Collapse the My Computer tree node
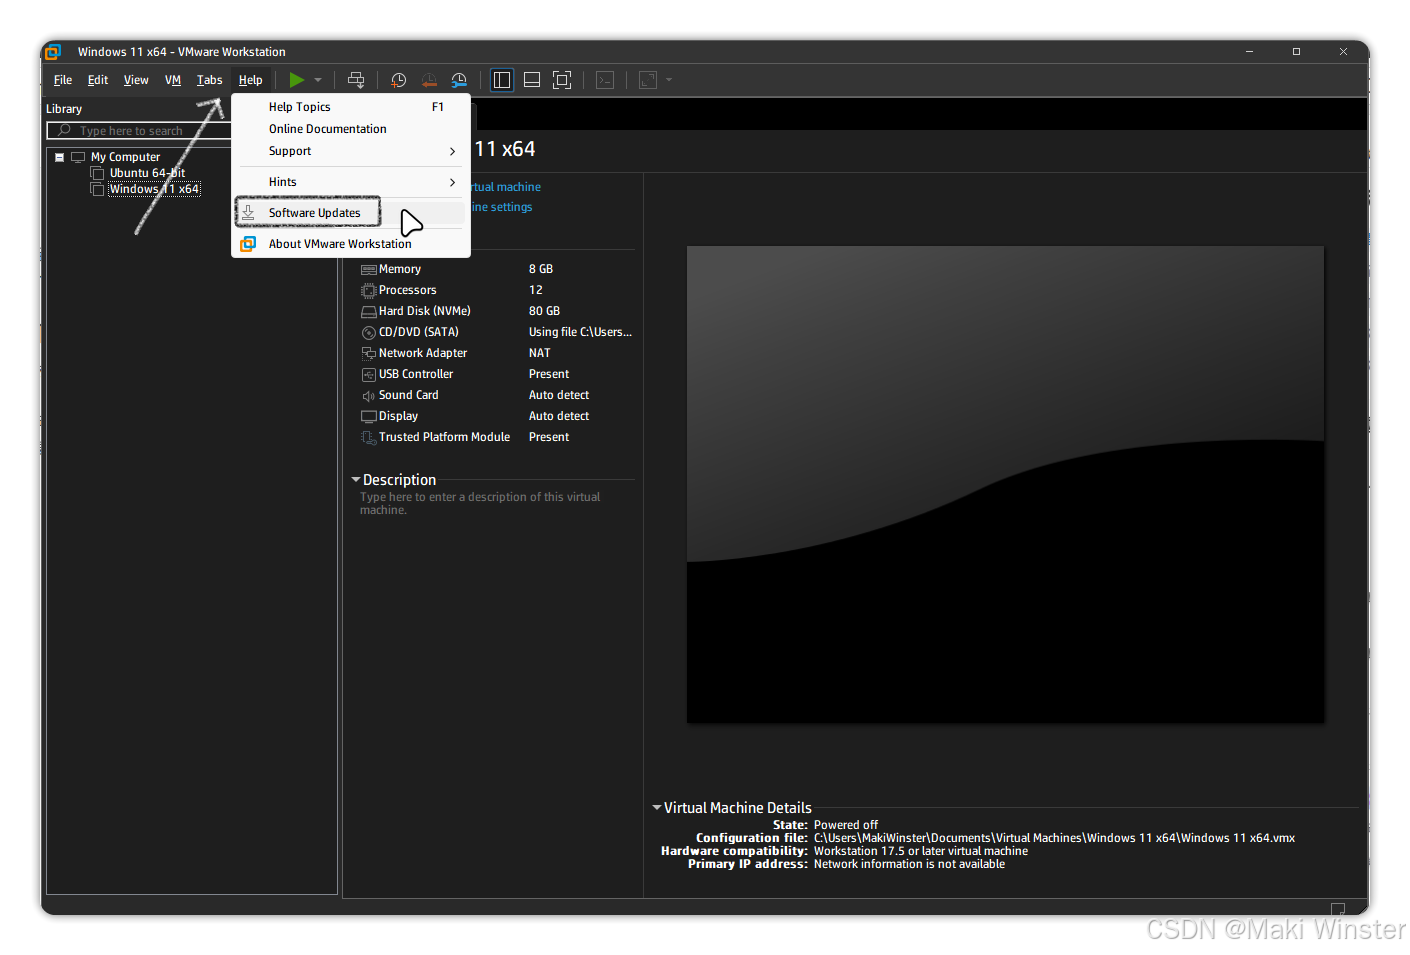 pyautogui.click(x=60, y=157)
